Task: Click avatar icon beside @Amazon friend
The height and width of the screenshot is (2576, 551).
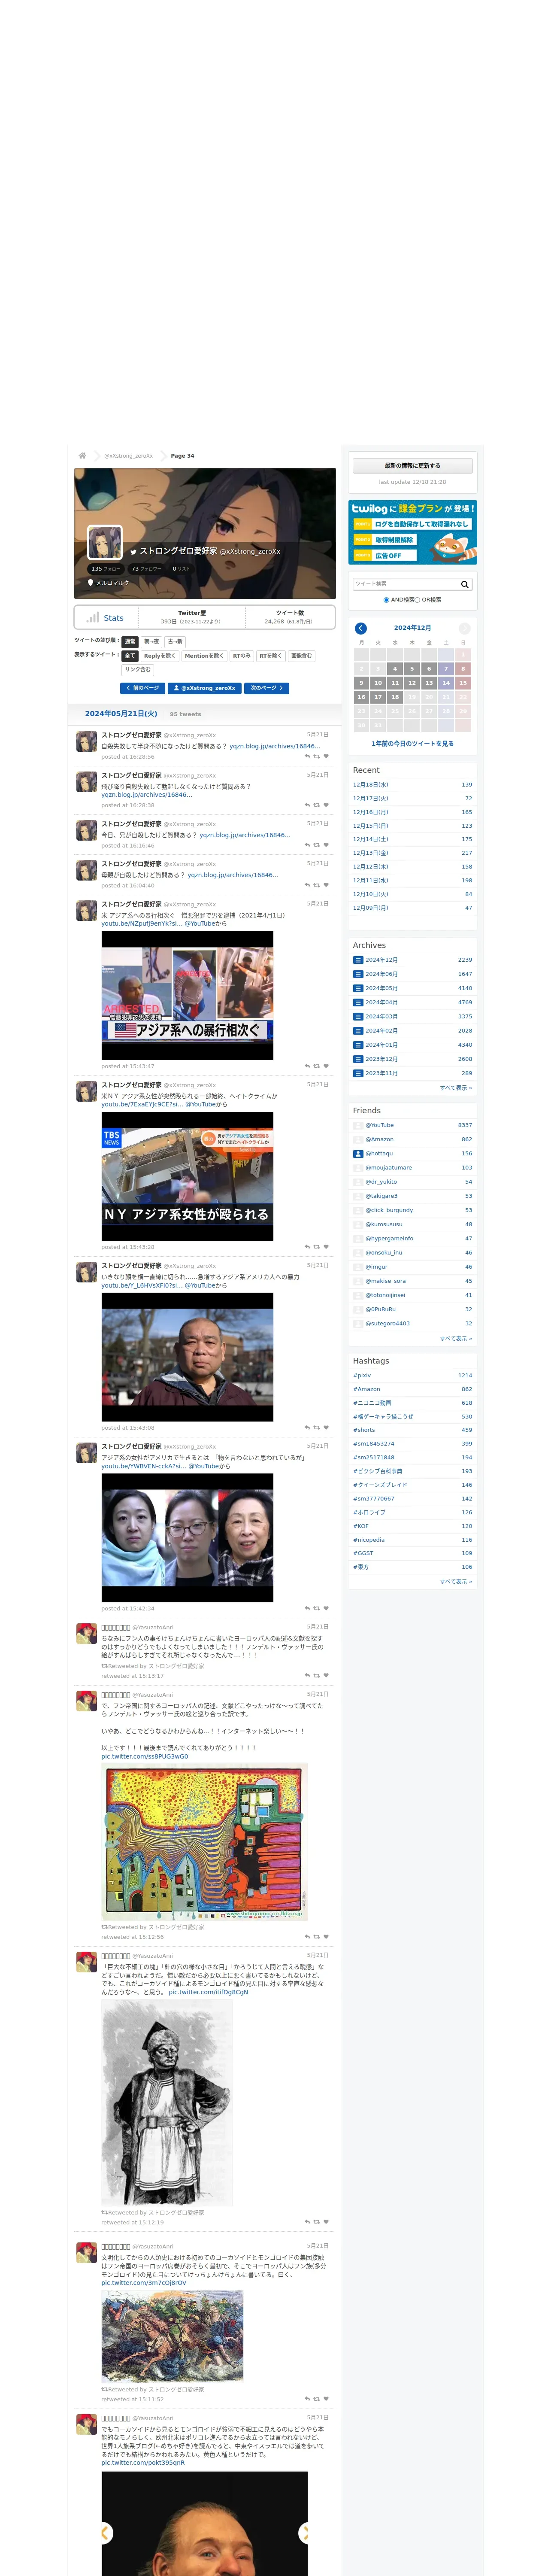Action: (x=358, y=1139)
